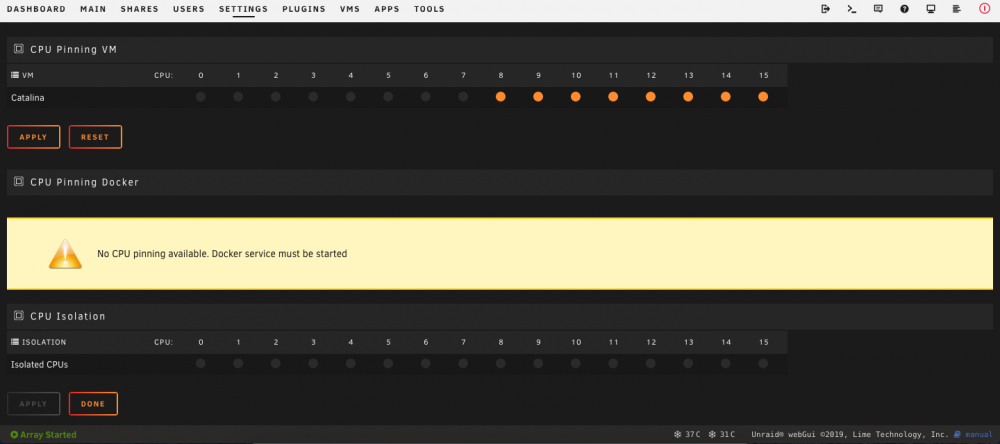Click the logout icon in top bar
Screen dimensions: 1000x444
825,9
